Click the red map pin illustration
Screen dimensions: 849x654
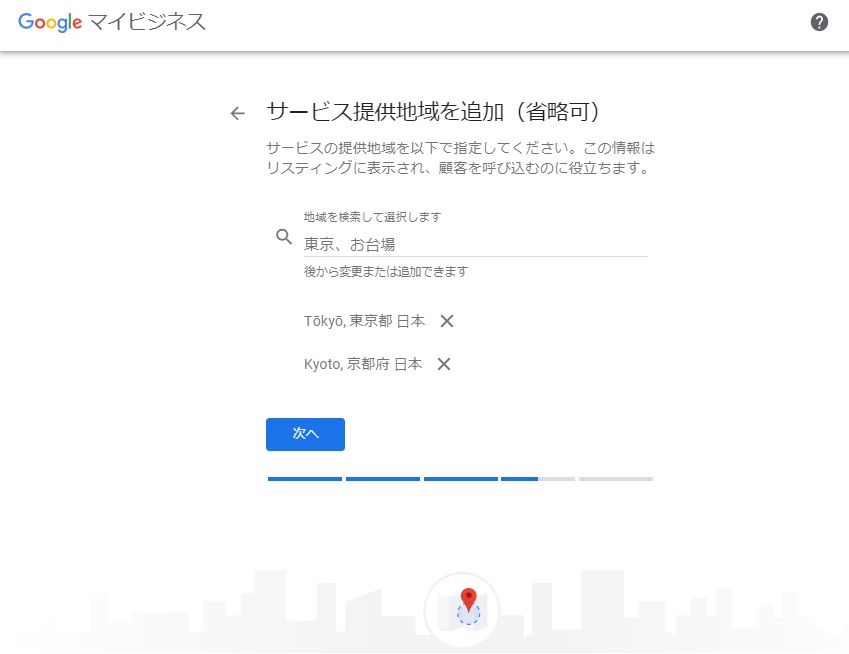click(x=467, y=603)
